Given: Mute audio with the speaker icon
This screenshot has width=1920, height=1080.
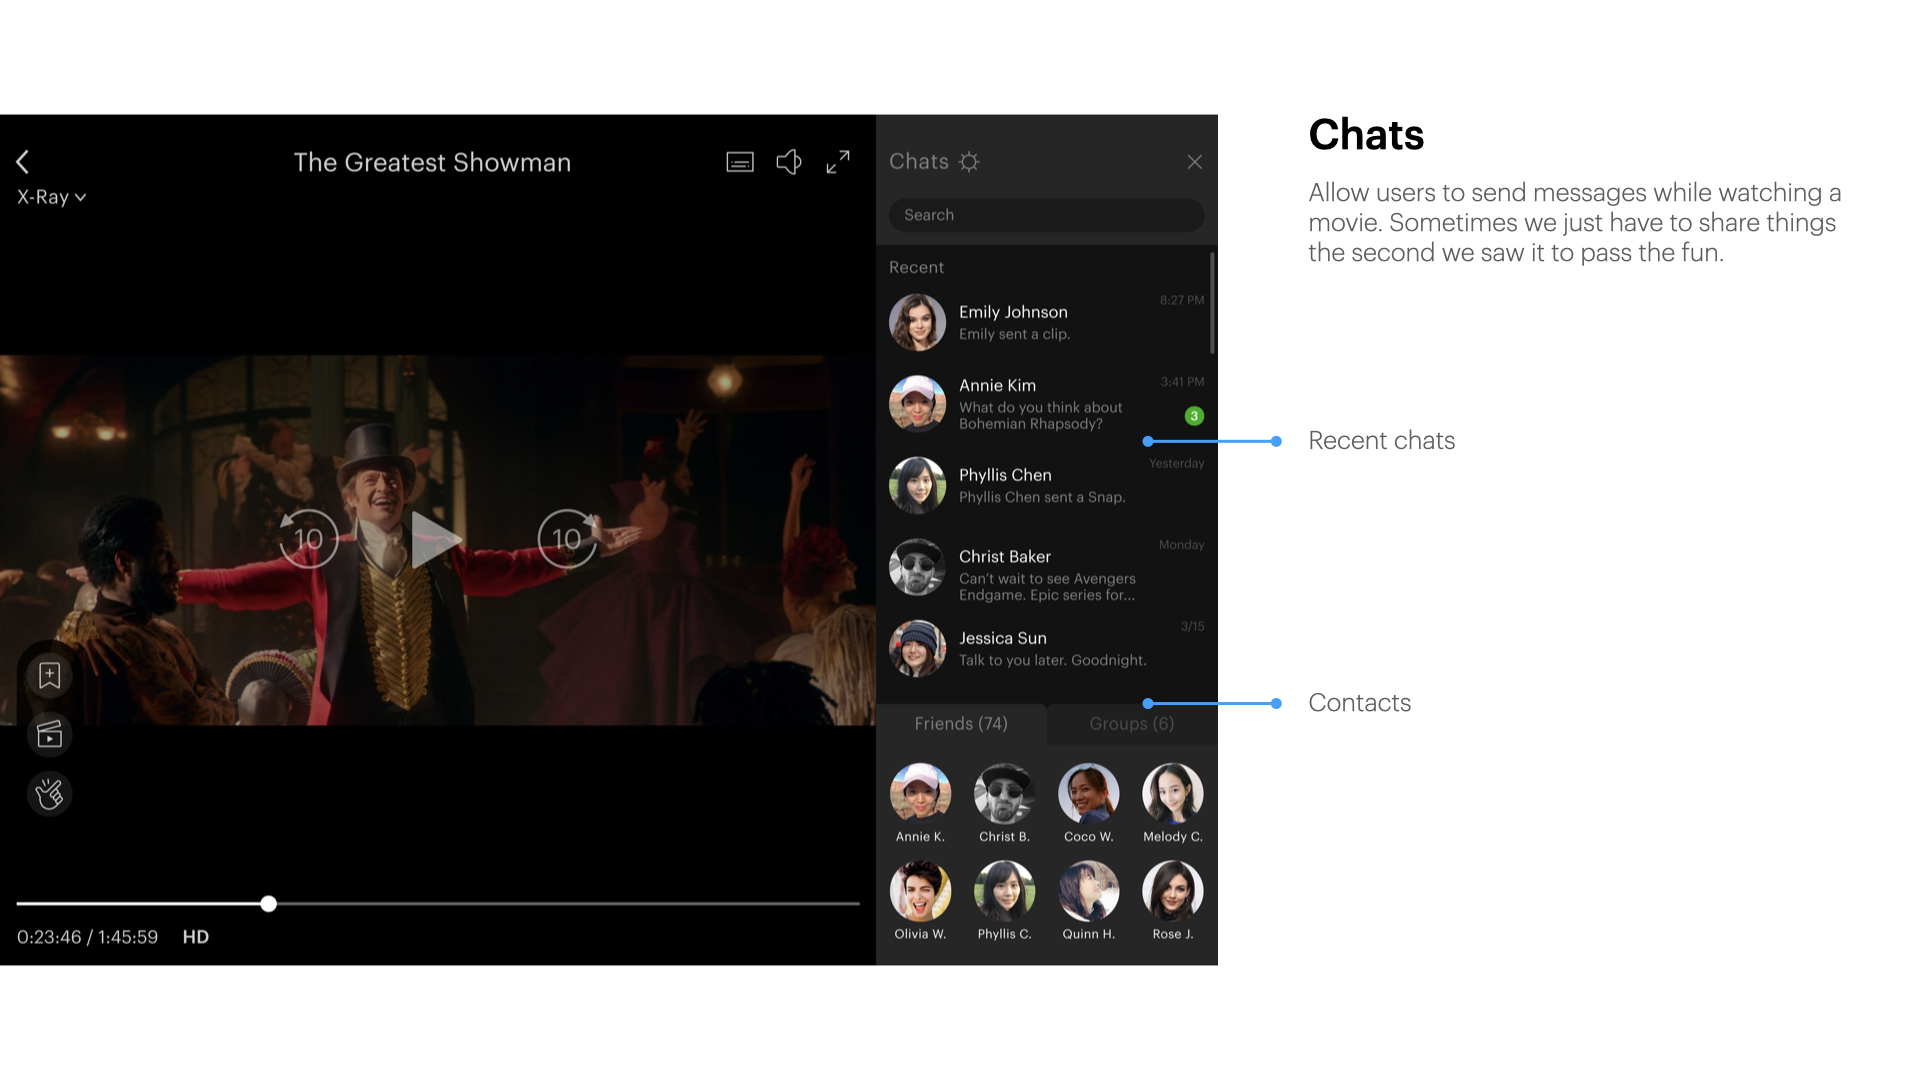Looking at the screenshot, I should (x=789, y=162).
